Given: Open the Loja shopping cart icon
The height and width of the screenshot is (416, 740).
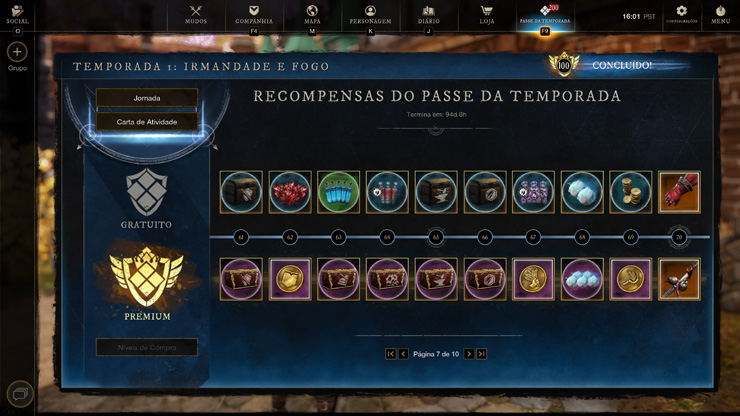Looking at the screenshot, I should tap(487, 11).
